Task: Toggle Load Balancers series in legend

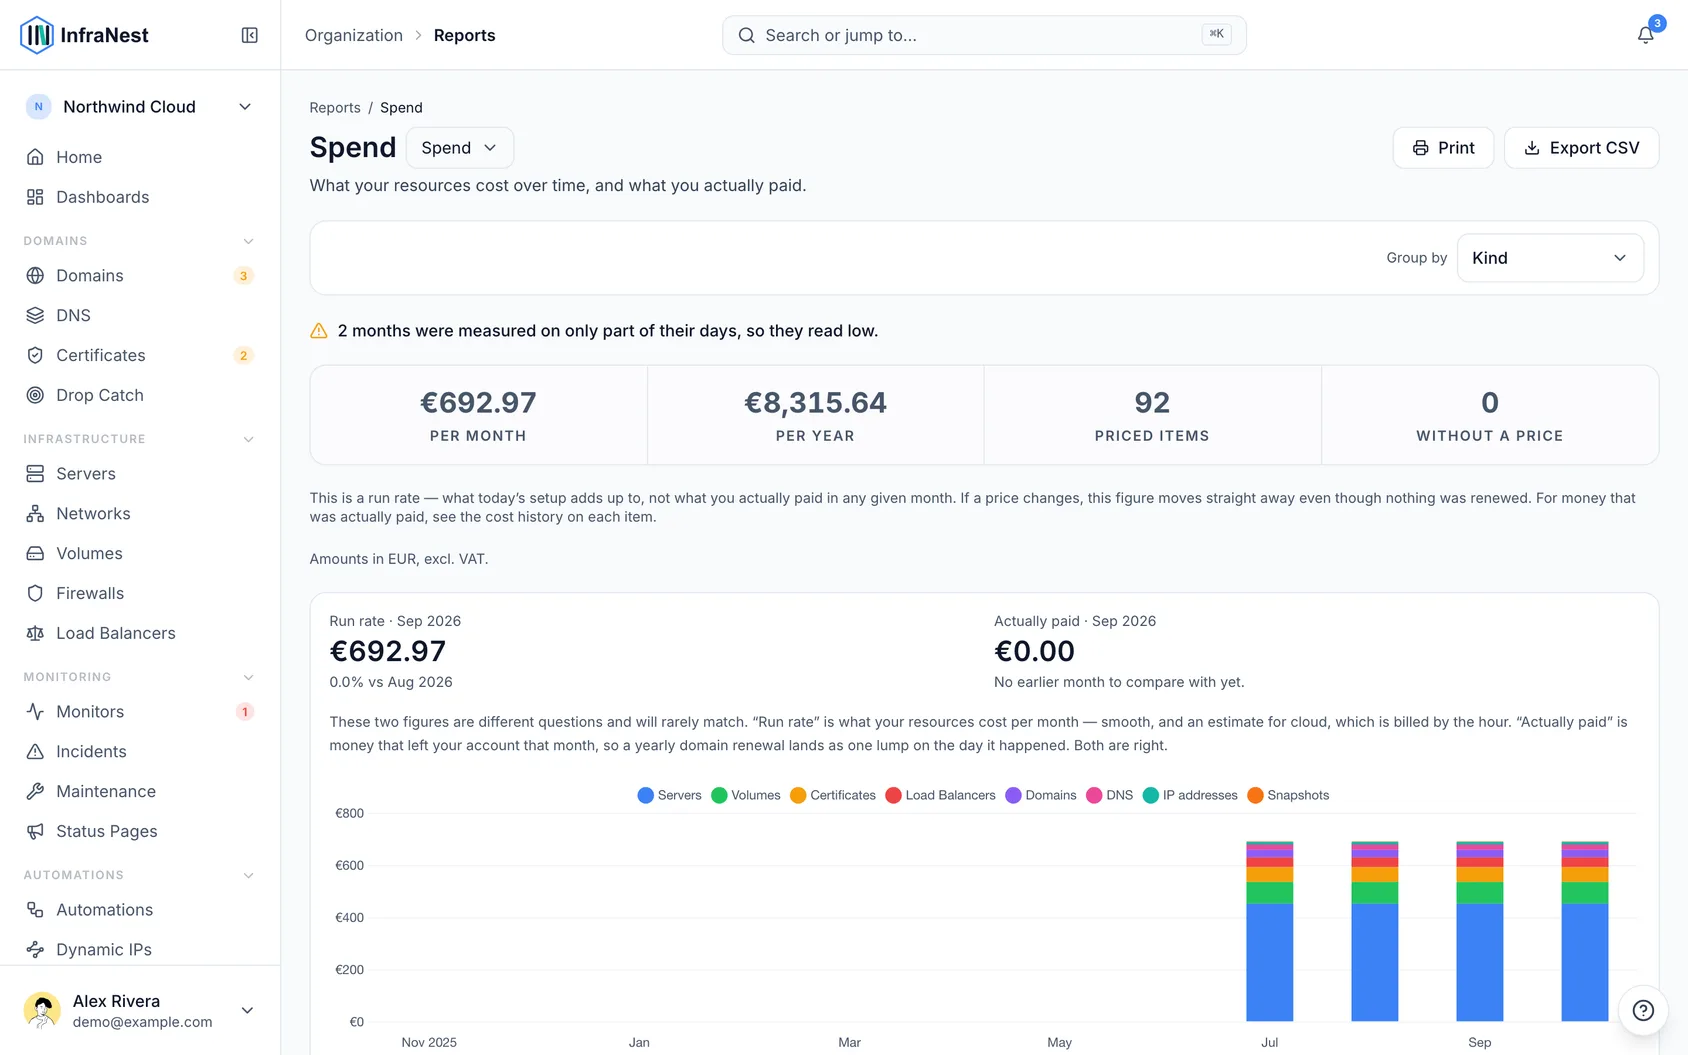Action: pos(940,795)
